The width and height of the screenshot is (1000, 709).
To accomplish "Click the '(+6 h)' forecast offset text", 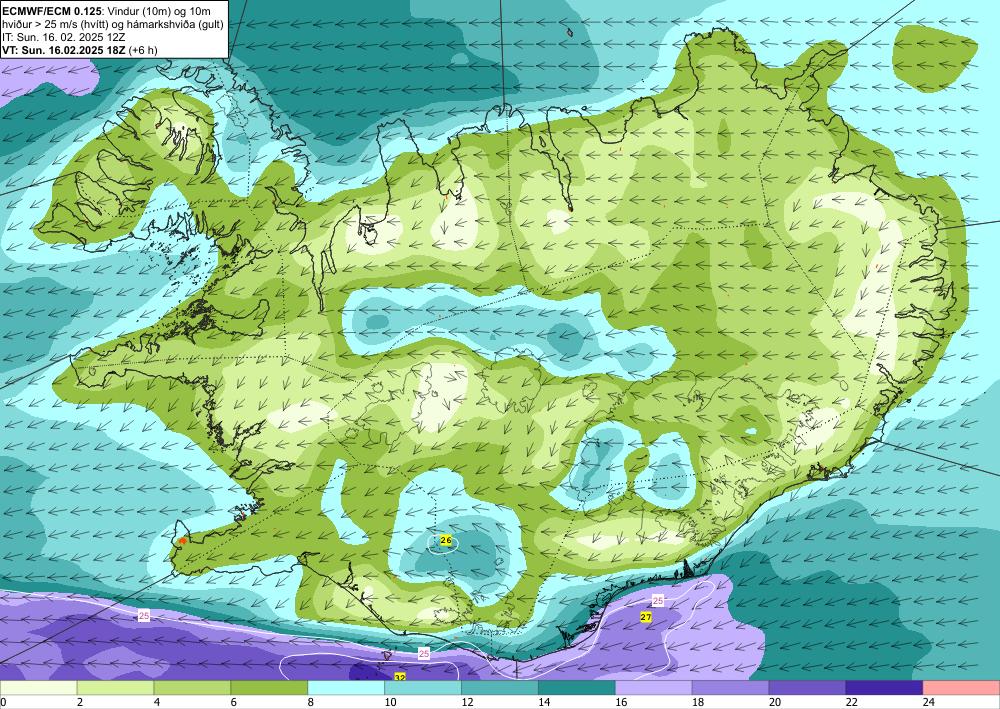I will (143, 50).
